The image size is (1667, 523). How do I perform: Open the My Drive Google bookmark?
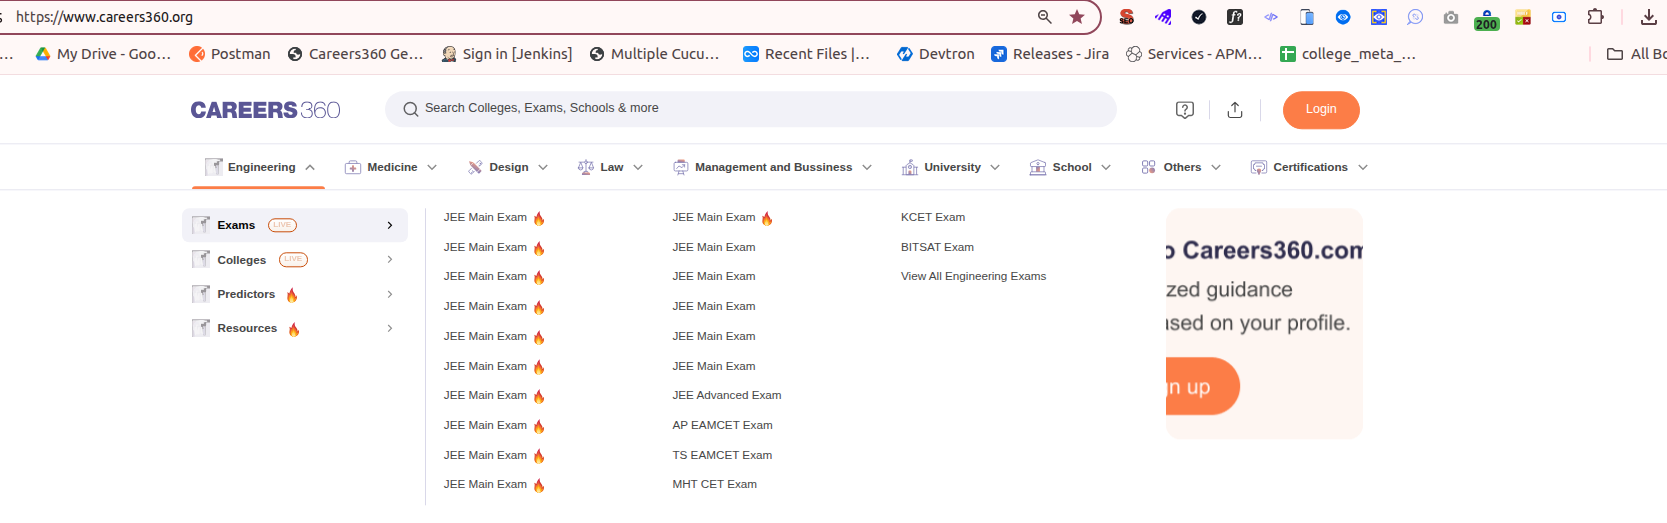pyautogui.click(x=103, y=54)
